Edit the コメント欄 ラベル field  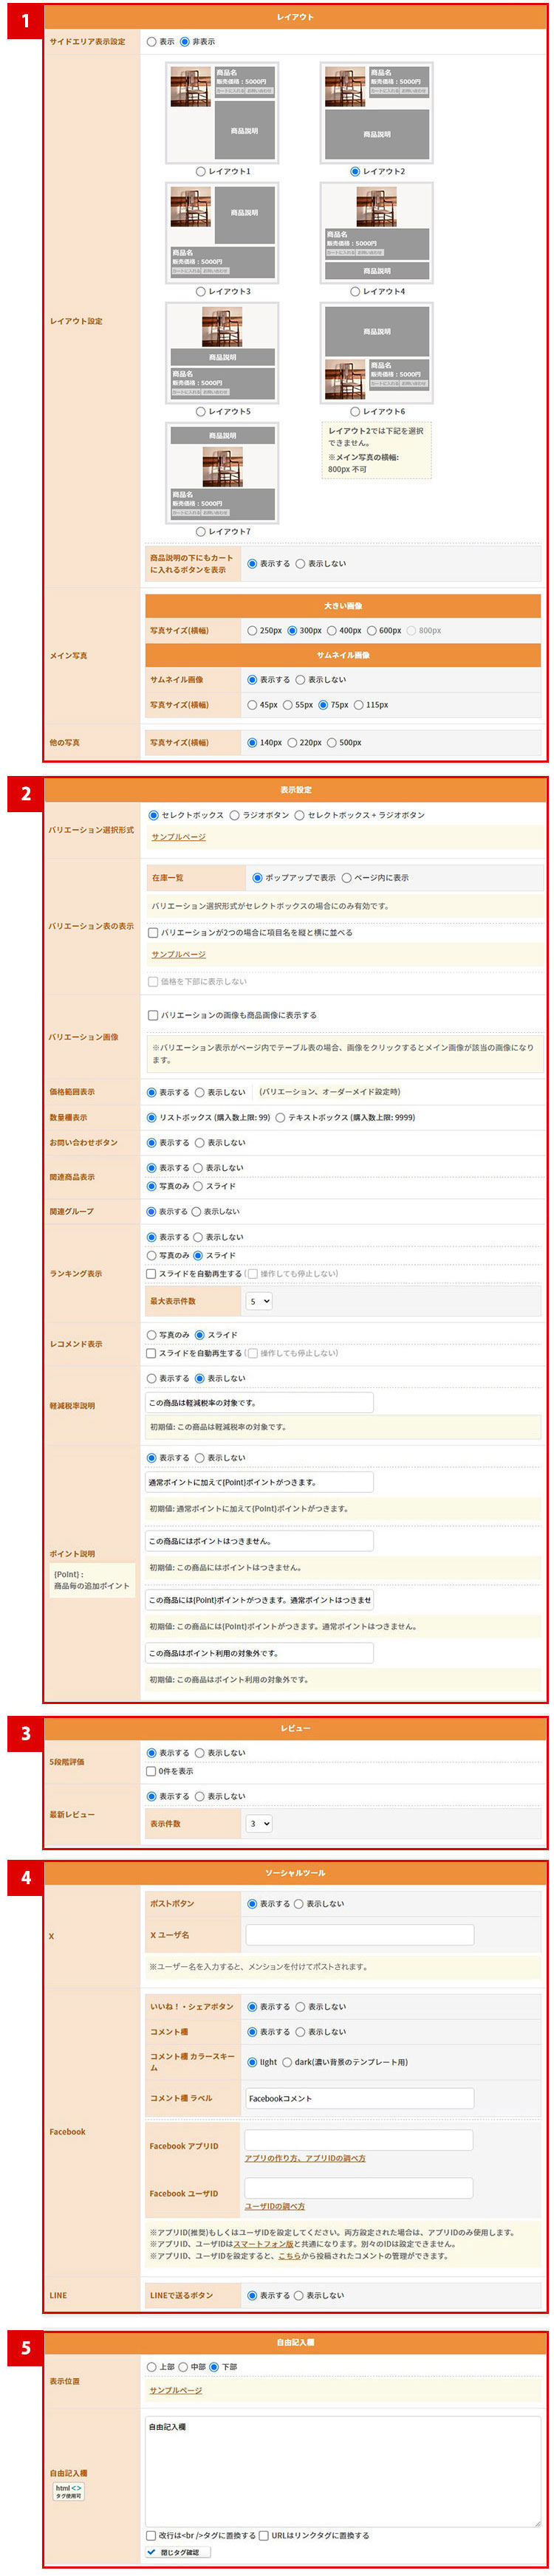pos(360,2098)
